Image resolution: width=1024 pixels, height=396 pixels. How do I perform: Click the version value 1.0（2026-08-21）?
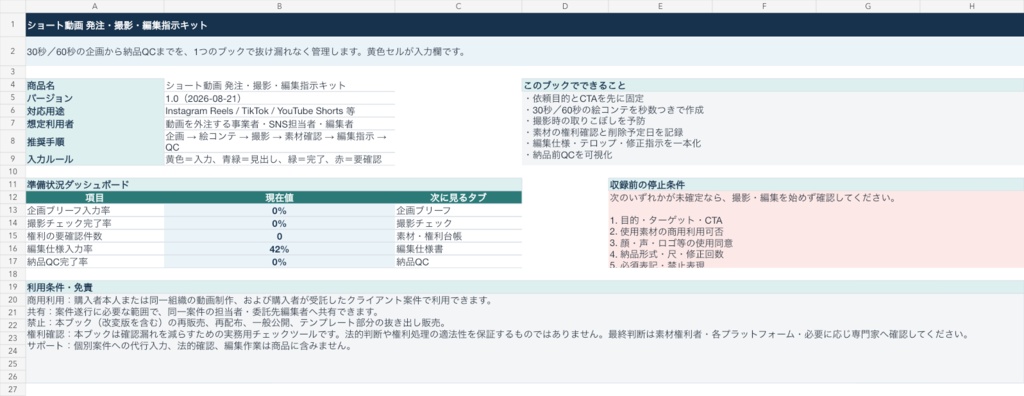280,98
